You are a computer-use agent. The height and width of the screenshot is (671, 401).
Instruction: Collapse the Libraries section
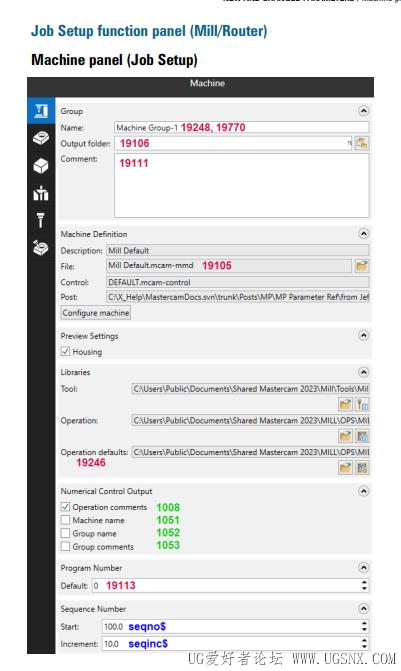(x=363, y=372)
